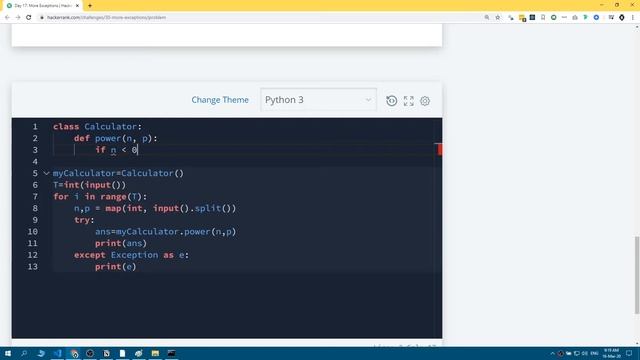The width and height of the screenshot is (640, 360).
Task: Open the dark square extension icon
Action: click(x=532, y=18)
